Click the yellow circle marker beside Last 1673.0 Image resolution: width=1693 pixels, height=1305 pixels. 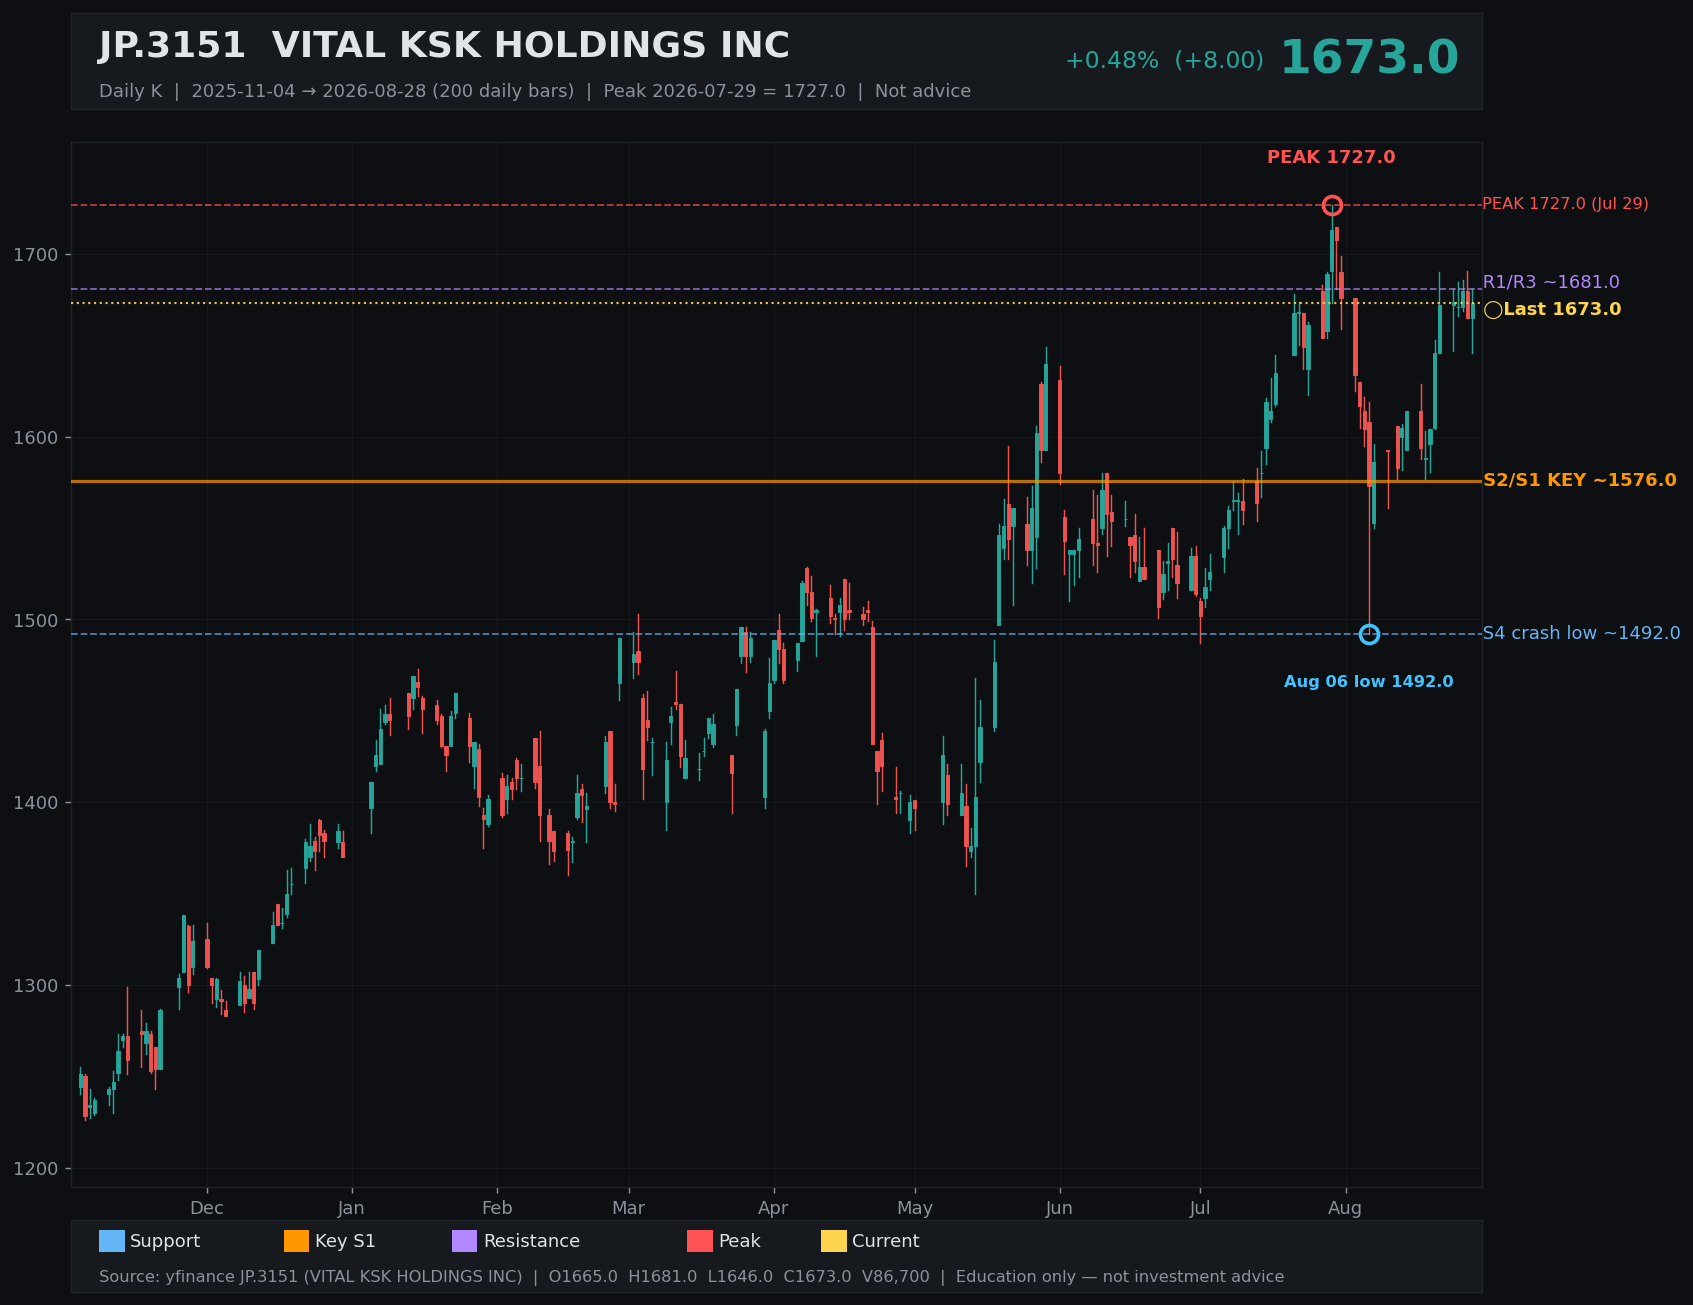coord(1493,310)
